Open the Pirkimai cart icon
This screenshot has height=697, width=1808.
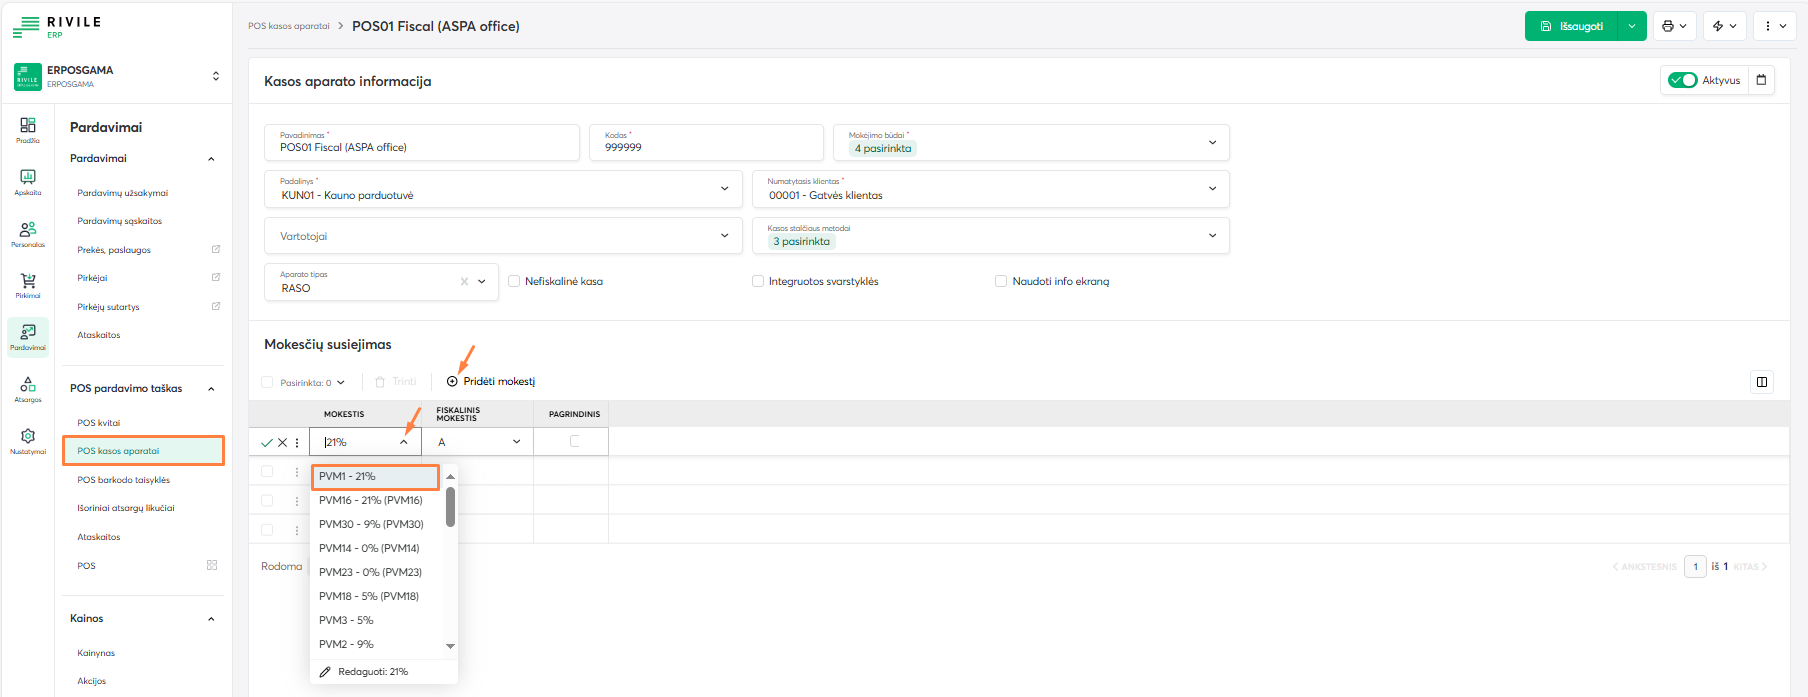click(x=28, y=284)
